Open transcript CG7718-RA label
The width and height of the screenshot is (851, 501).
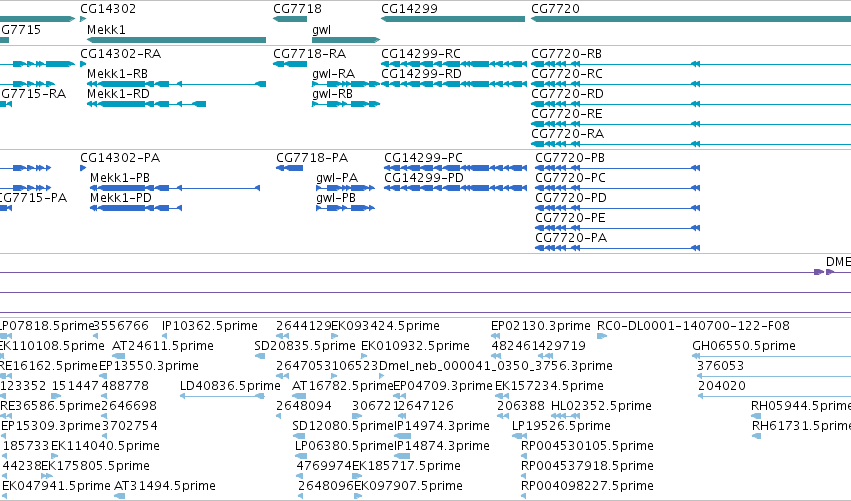(x=309, y=54)
